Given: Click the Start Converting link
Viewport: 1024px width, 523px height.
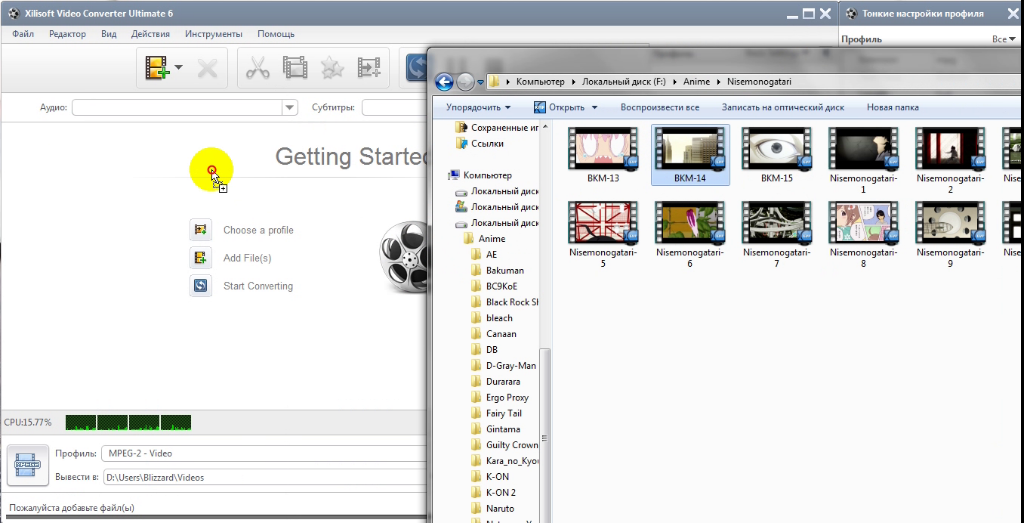Looking at the screenshot, I should point(258,286).
